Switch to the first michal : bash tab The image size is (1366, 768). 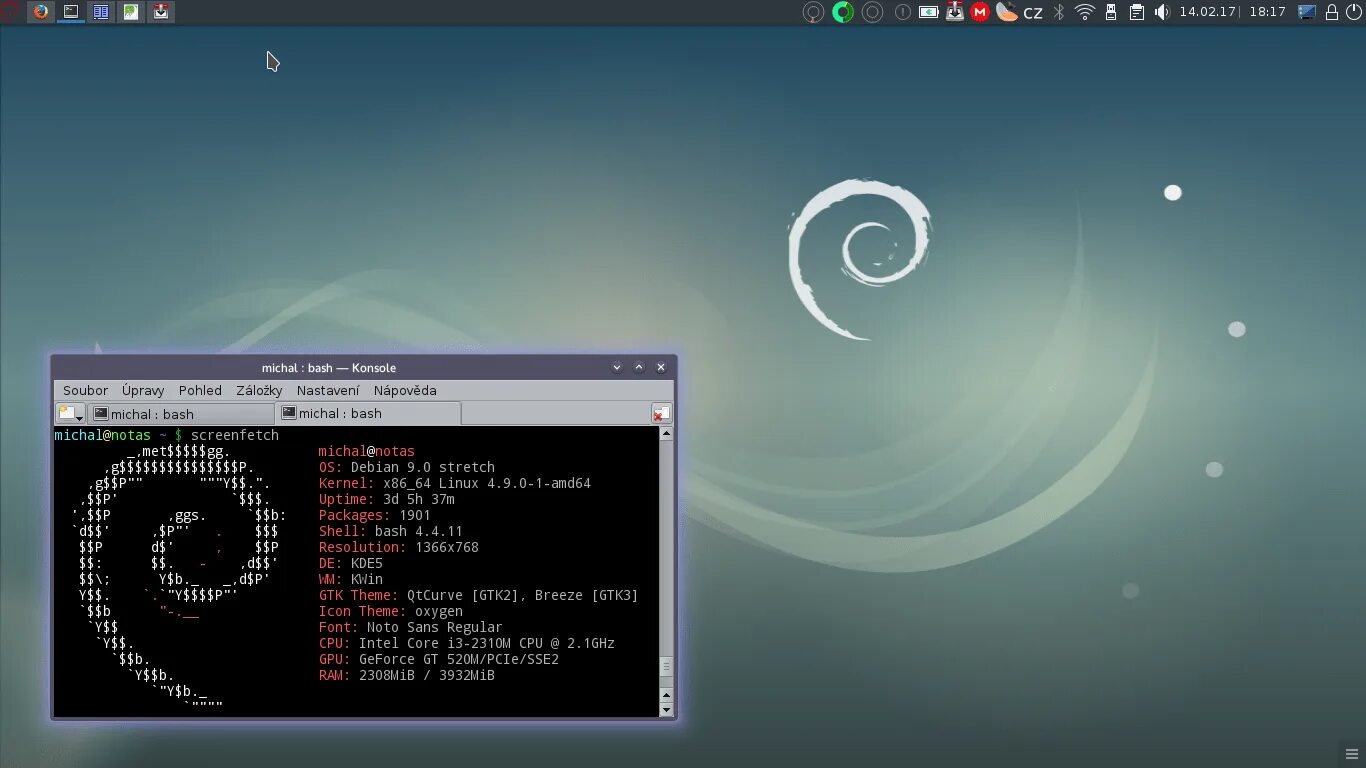point(180,414)
